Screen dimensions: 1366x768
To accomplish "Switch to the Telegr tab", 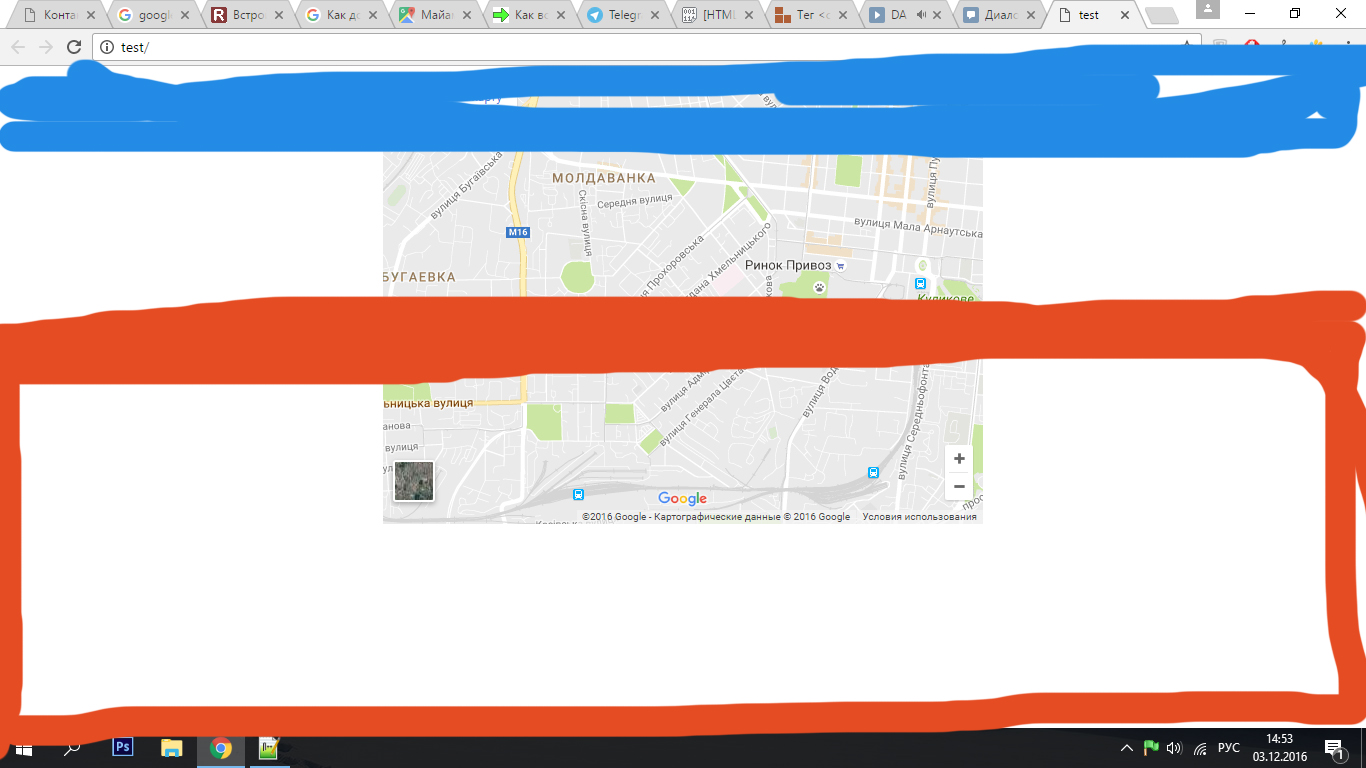I will tap(622, 15).
